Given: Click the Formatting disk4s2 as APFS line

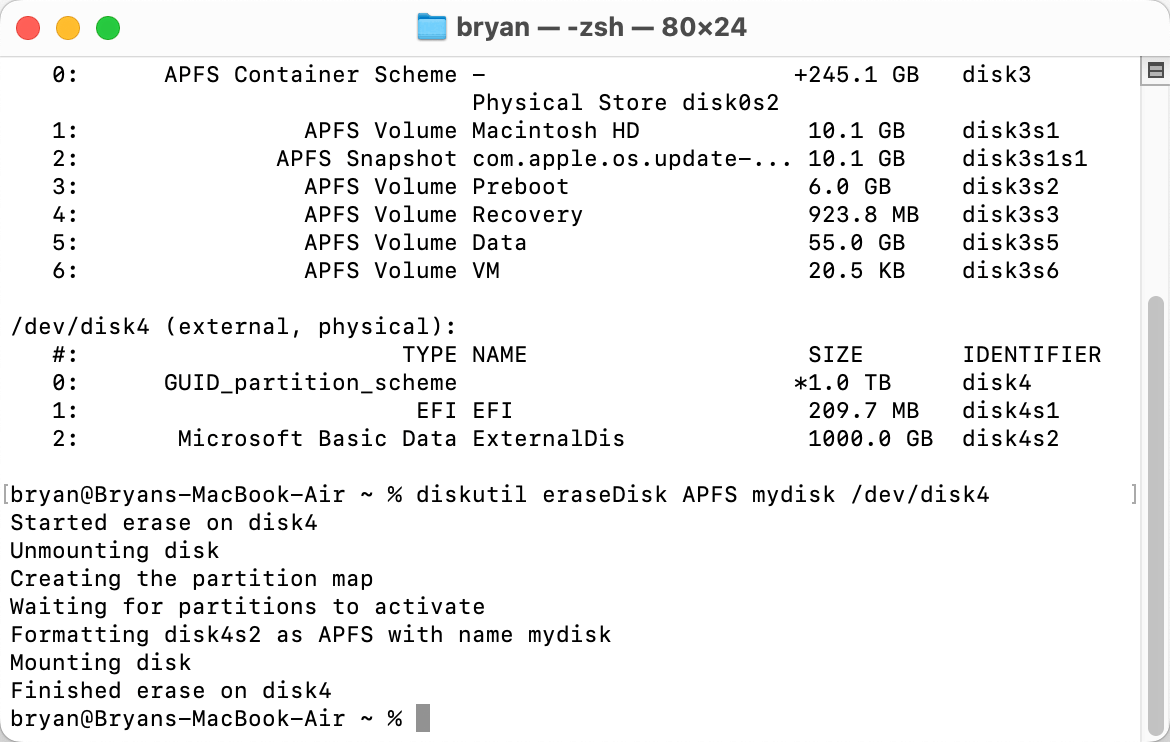Looking at the screenshot, I should click(310, 634).
